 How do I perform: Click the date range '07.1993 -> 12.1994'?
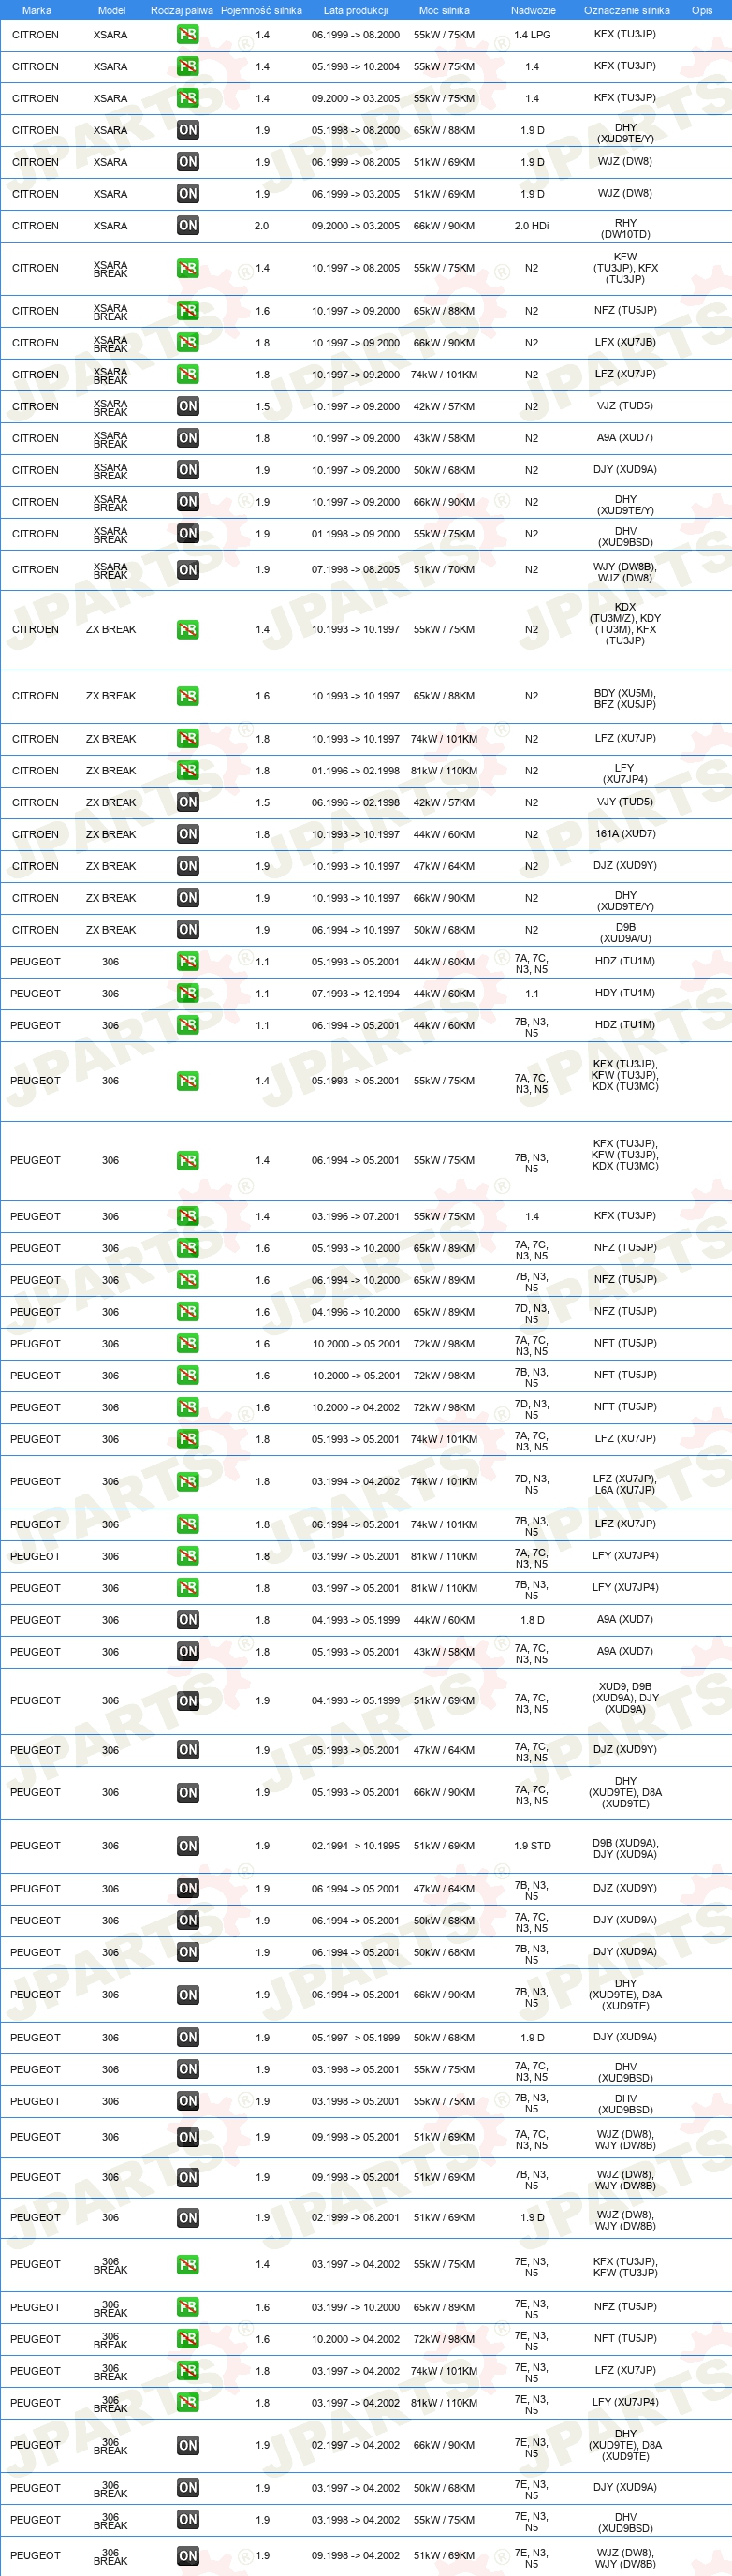pos(355,994)
